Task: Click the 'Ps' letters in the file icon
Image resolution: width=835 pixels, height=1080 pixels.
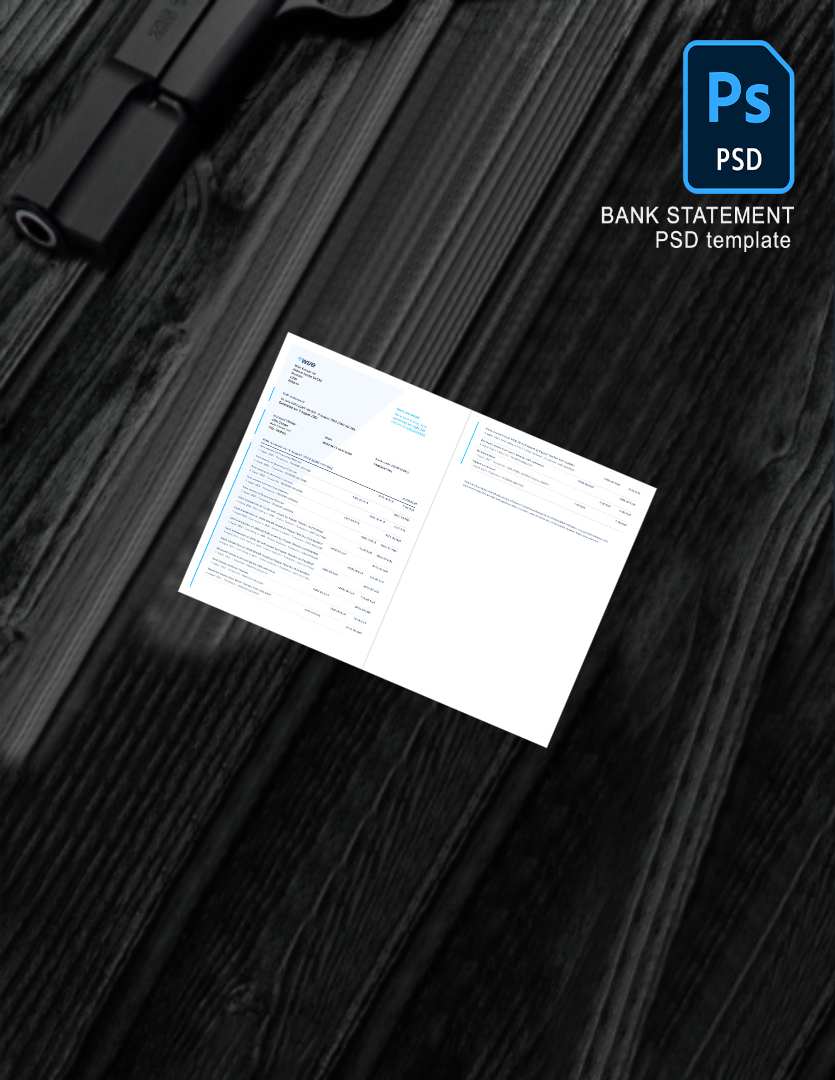Action: 738,97
